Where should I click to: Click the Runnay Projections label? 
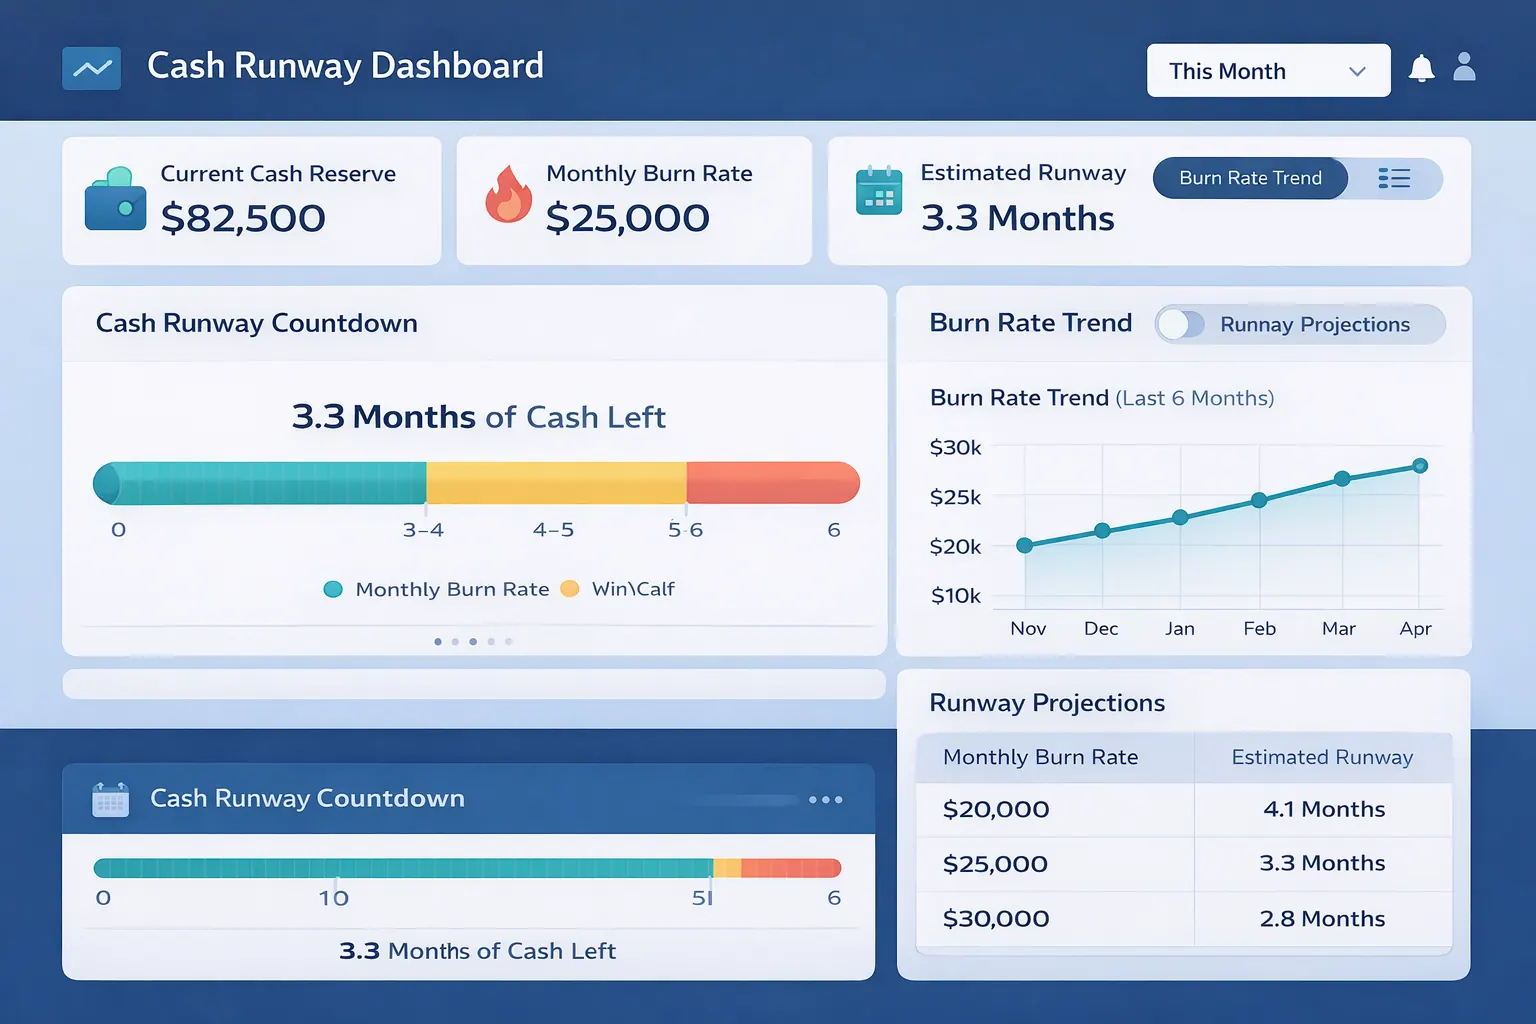(x=1315, y=325)
